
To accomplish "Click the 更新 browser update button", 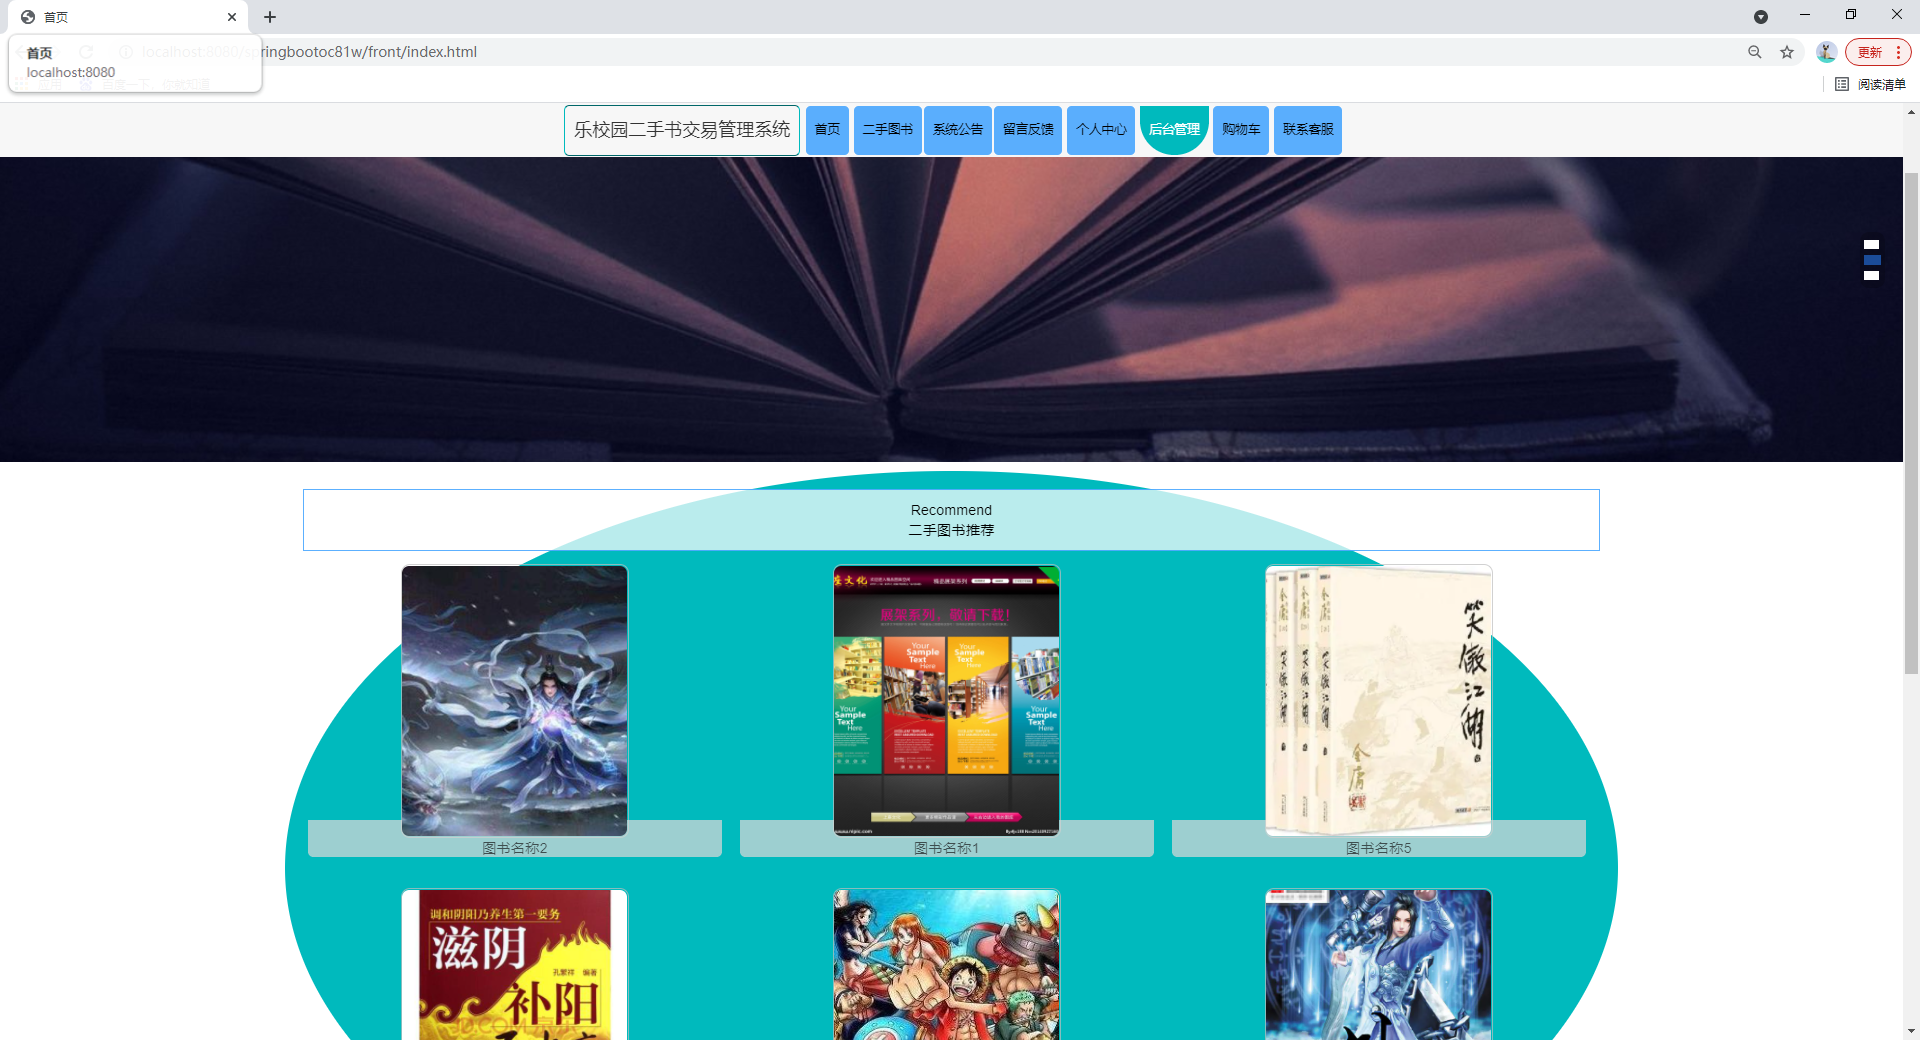I will 1878,52.
